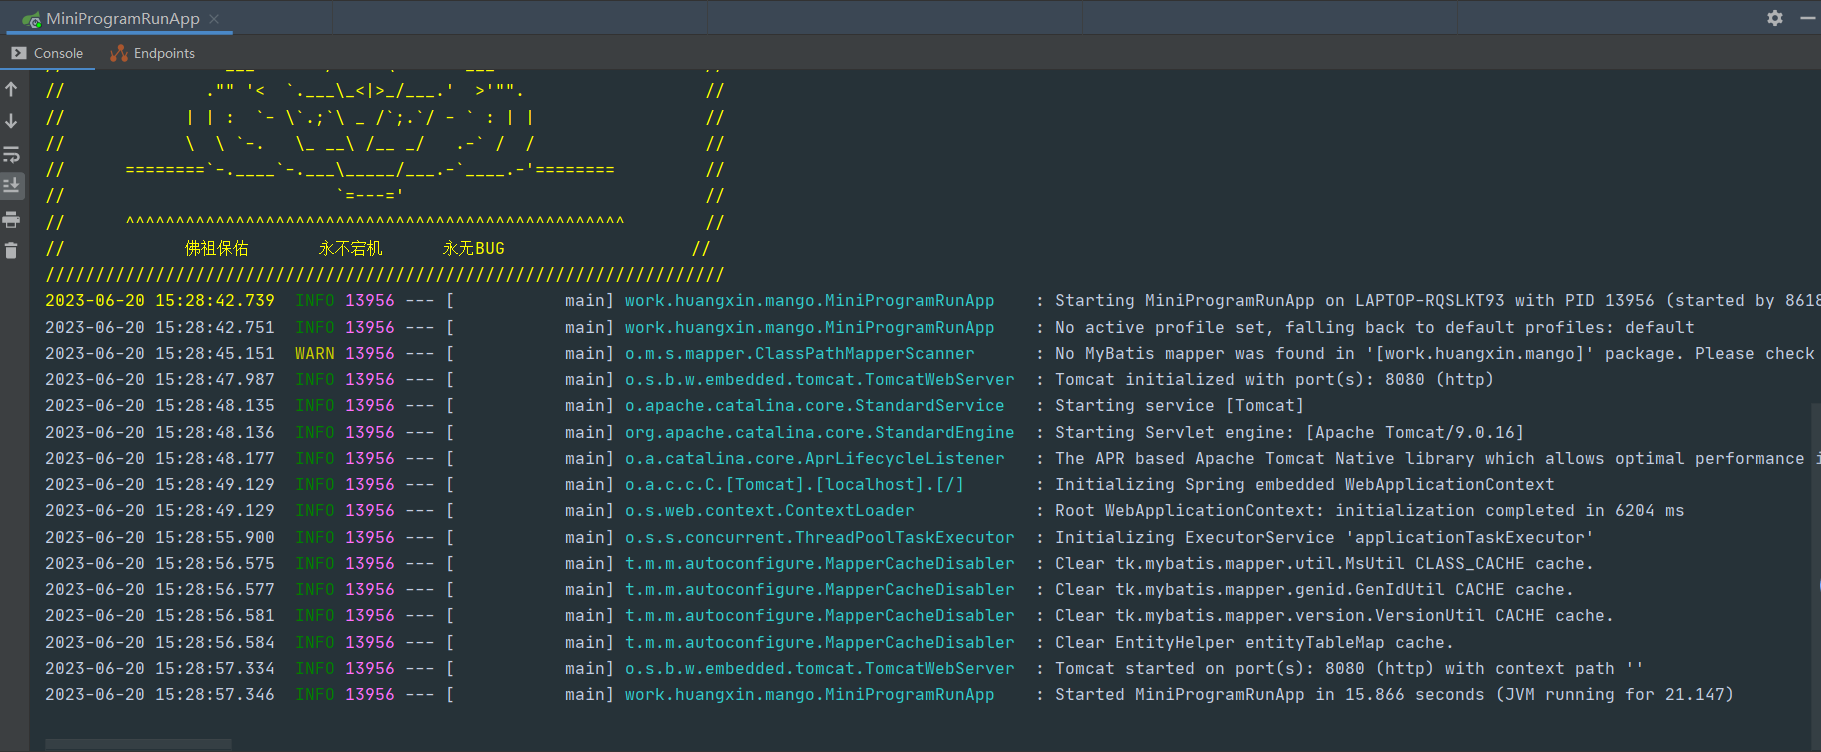
Task: Open the Console tab
Action: tap(47, 54)
